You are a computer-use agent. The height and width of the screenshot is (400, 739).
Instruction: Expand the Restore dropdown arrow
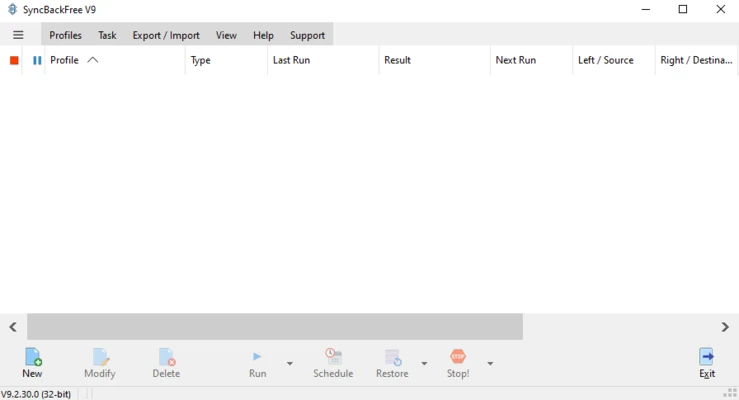coord(424,363)
